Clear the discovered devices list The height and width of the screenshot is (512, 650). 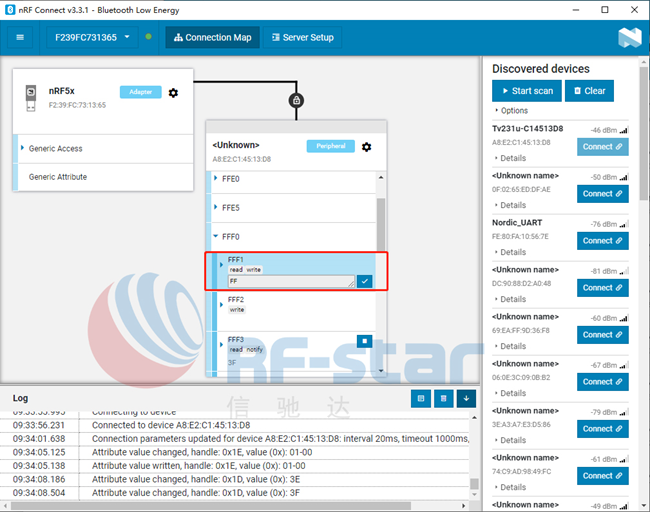click(x=589, y=91)
